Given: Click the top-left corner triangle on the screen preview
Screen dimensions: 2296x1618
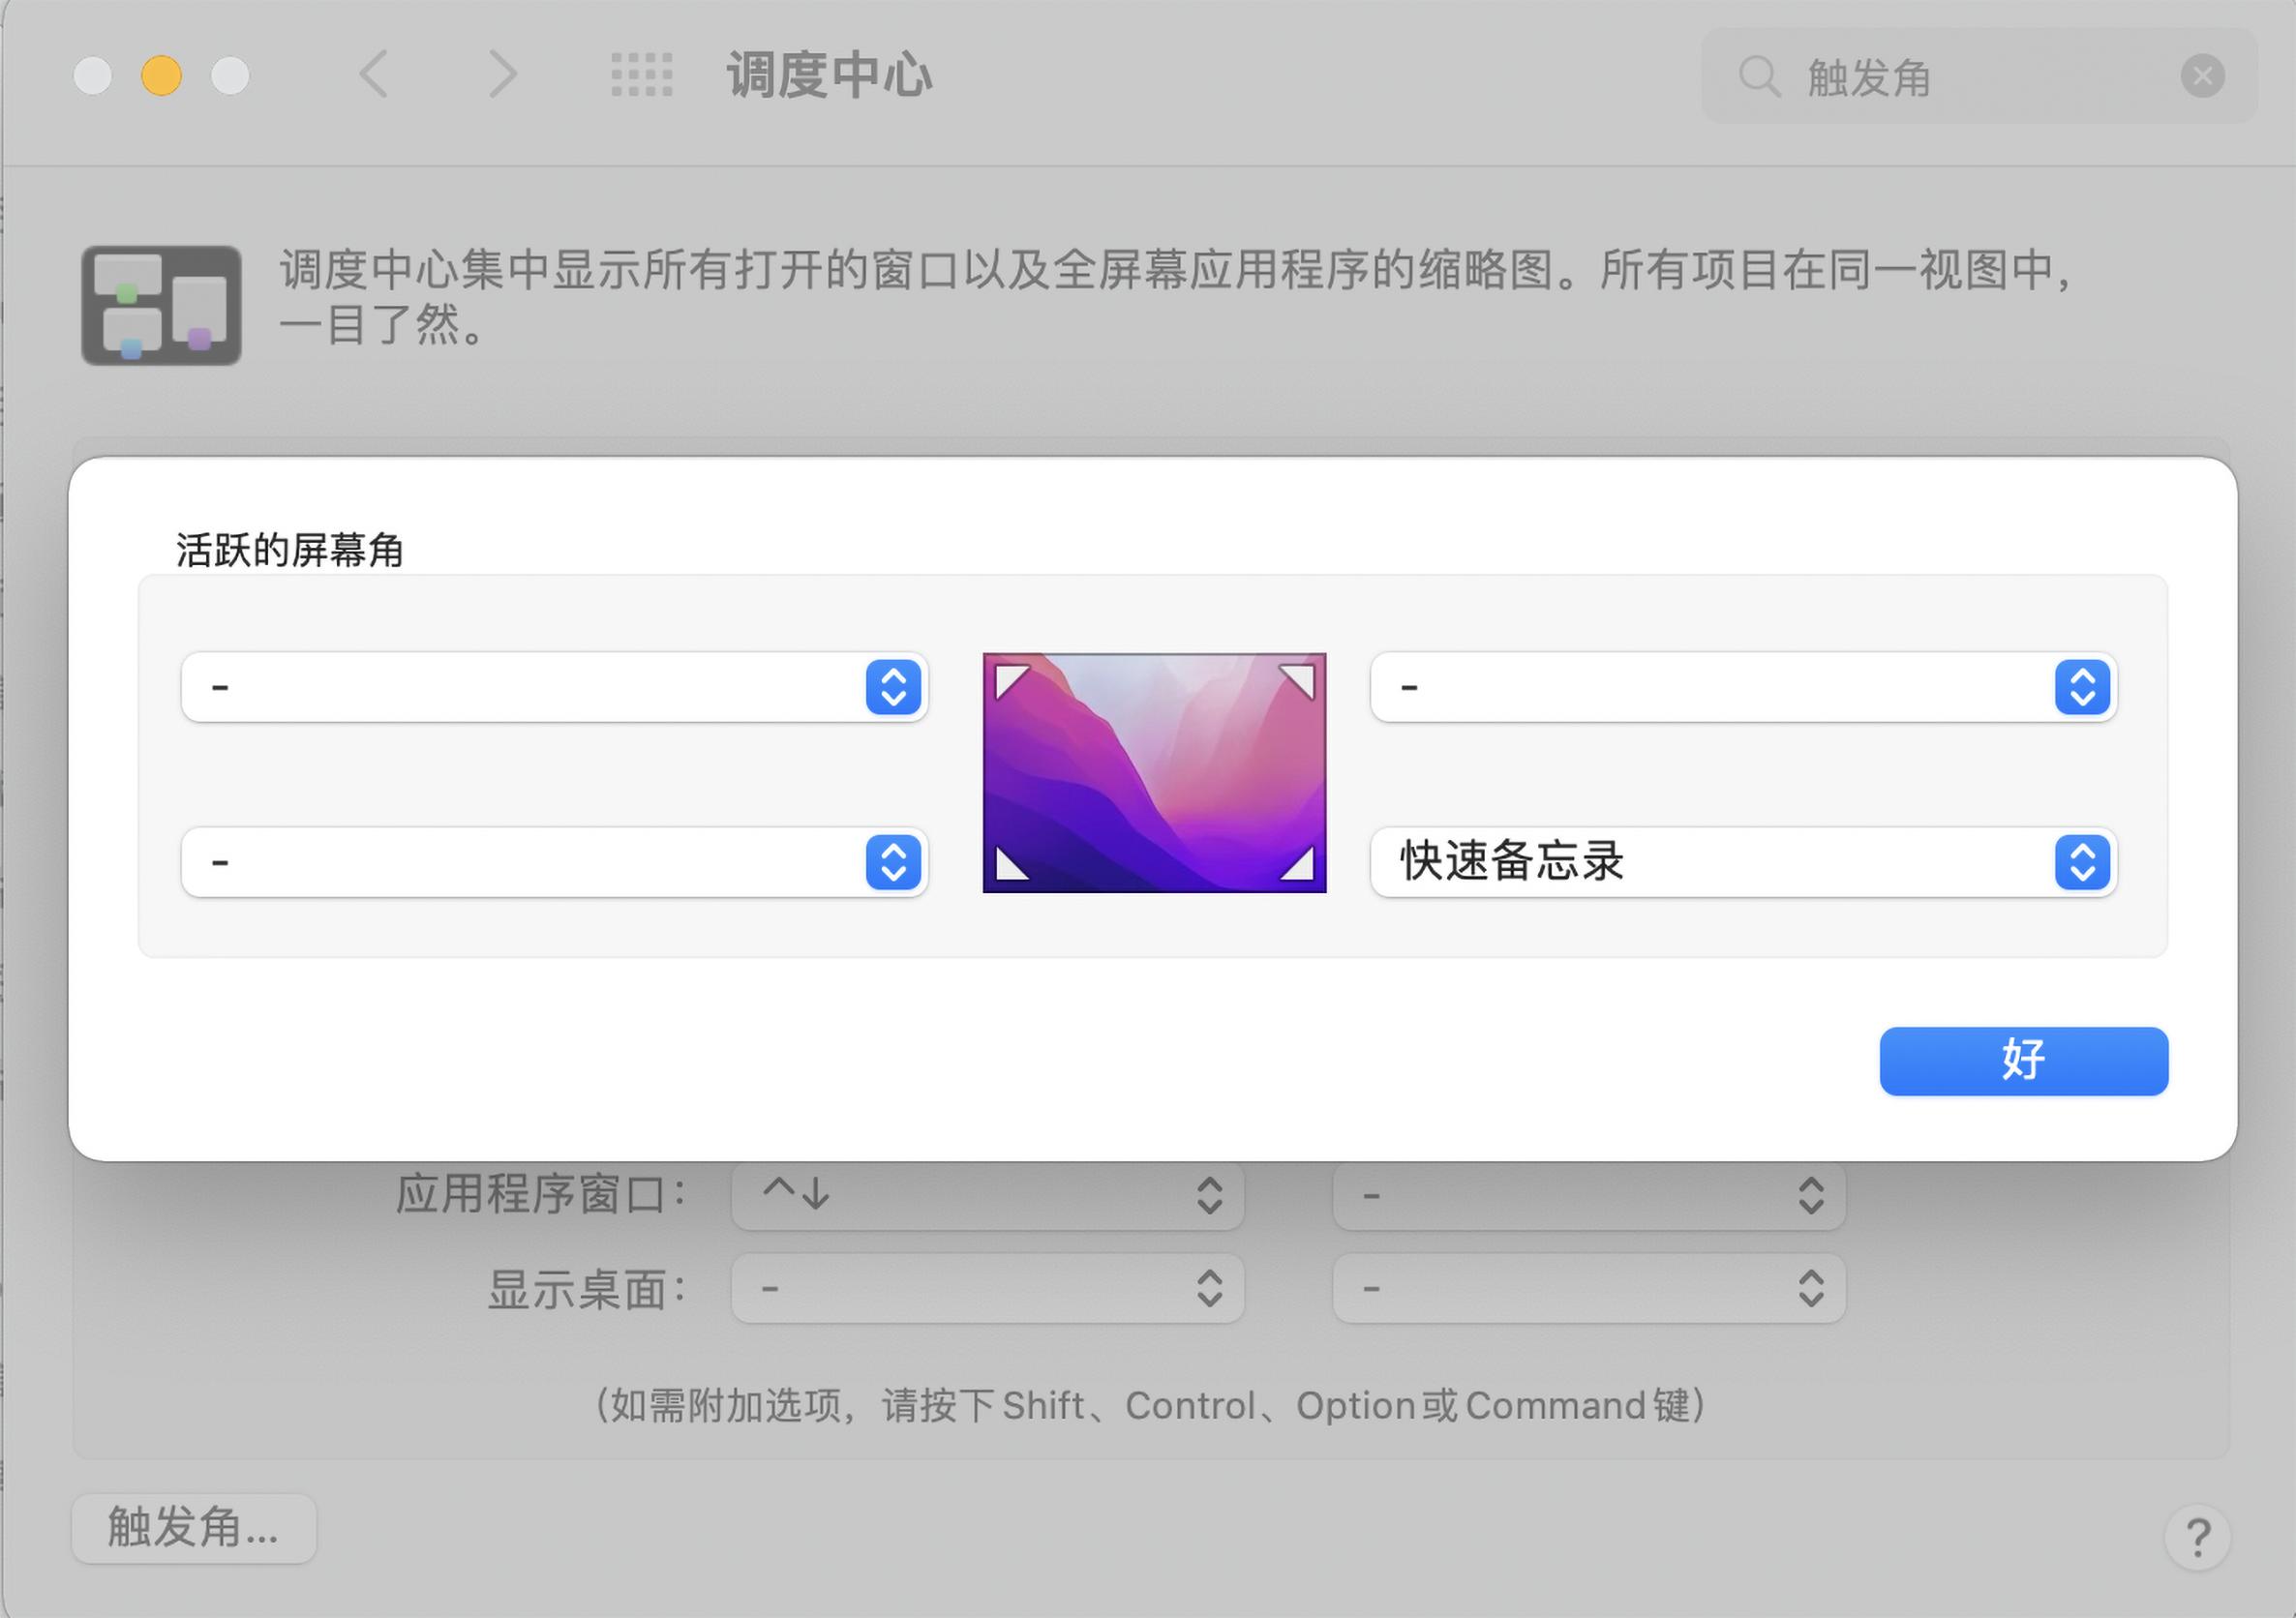Looking at the screenshot, I should (1010, 680).
